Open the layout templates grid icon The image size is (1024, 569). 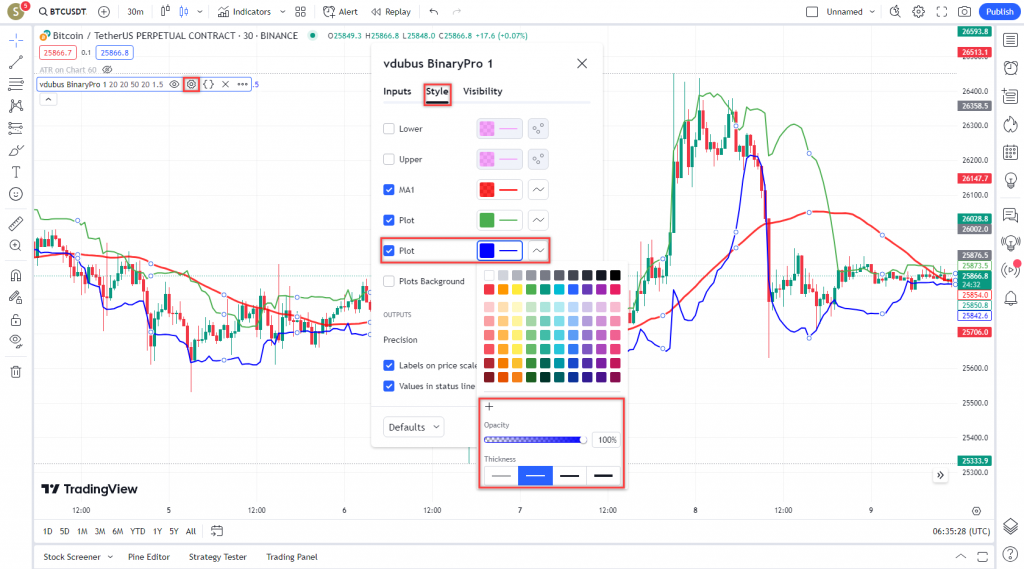(x=300, y=12)
